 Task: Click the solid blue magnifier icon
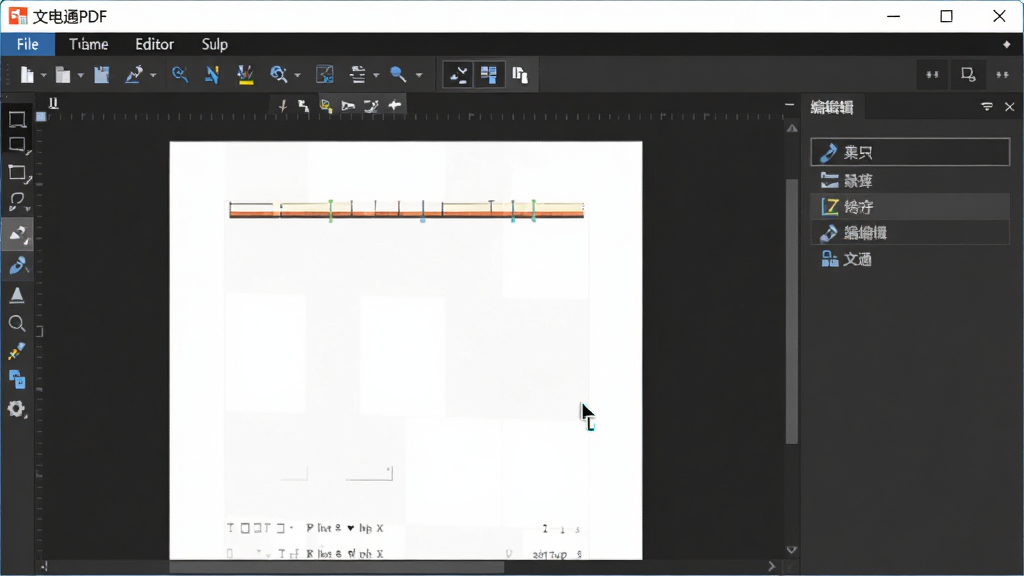[x=398, y=74]
